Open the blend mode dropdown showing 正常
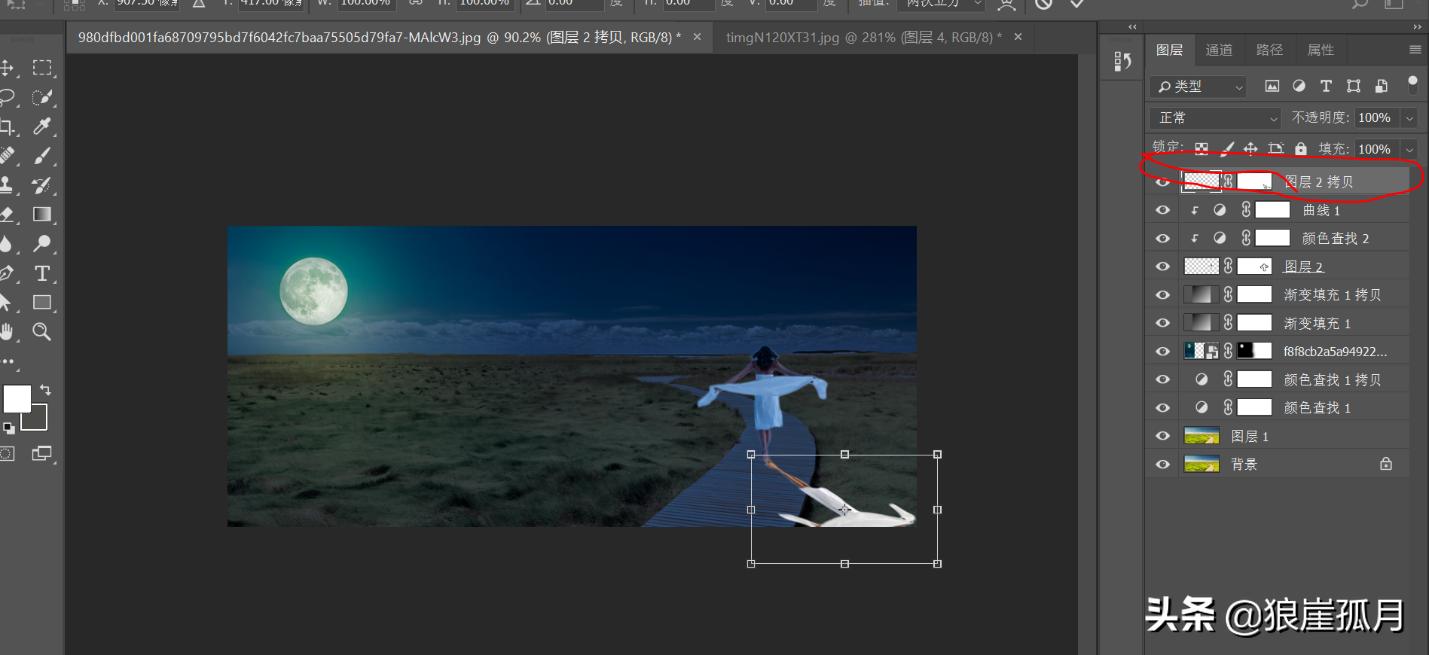 point(1213,117)
